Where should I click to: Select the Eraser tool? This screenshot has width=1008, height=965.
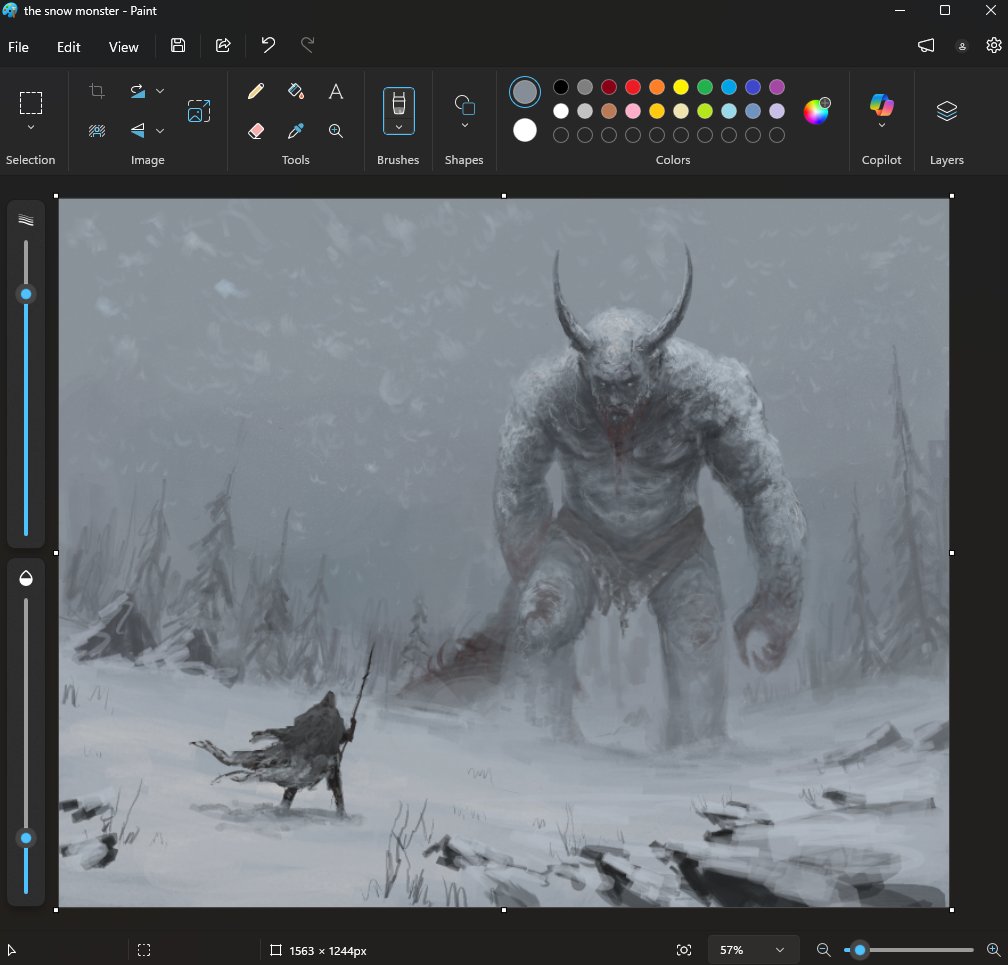pyautogui.click(x=256, y=131)
